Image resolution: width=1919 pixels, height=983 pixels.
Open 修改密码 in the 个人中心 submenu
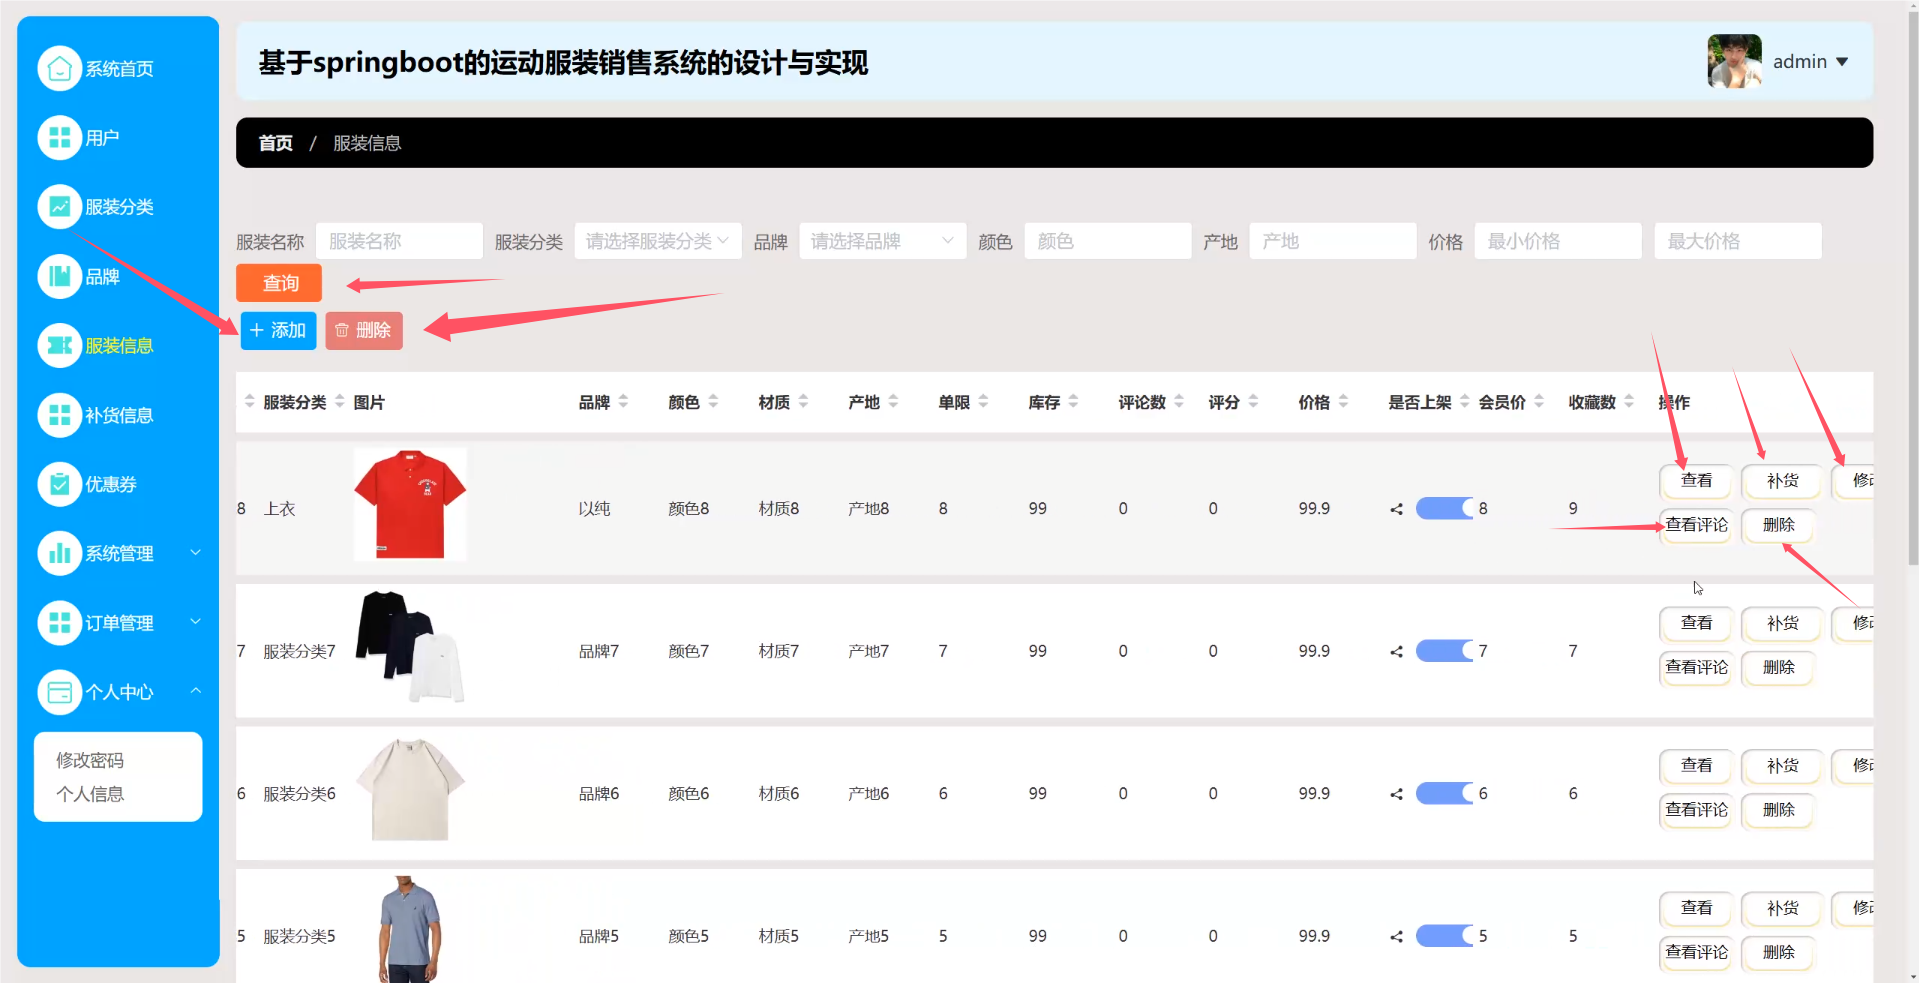pyautogui.click(x=90, y=761)
